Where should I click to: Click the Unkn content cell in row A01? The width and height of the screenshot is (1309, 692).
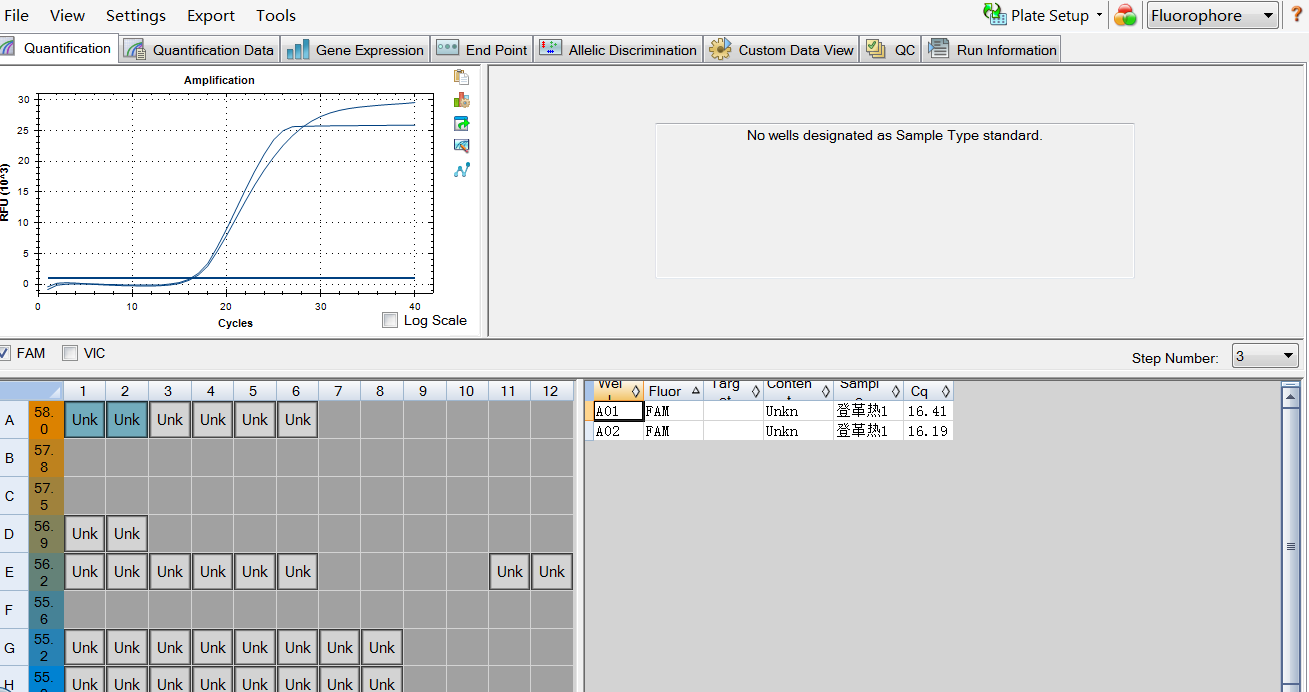798,411
